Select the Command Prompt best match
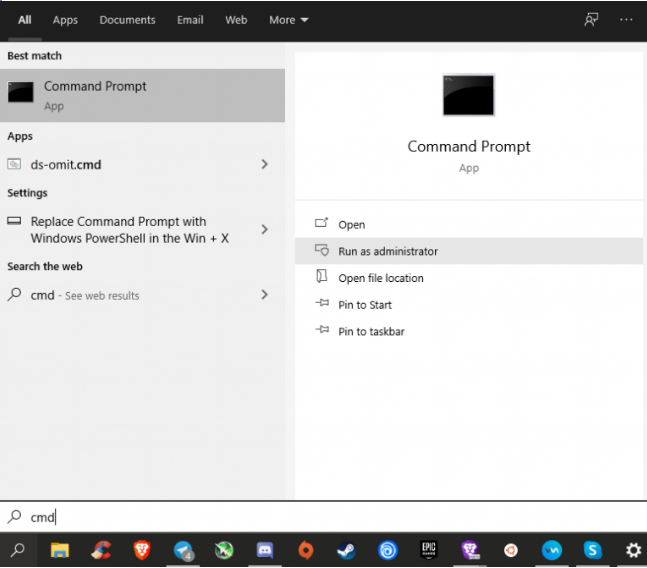647x568 pixels. (142, 95)
